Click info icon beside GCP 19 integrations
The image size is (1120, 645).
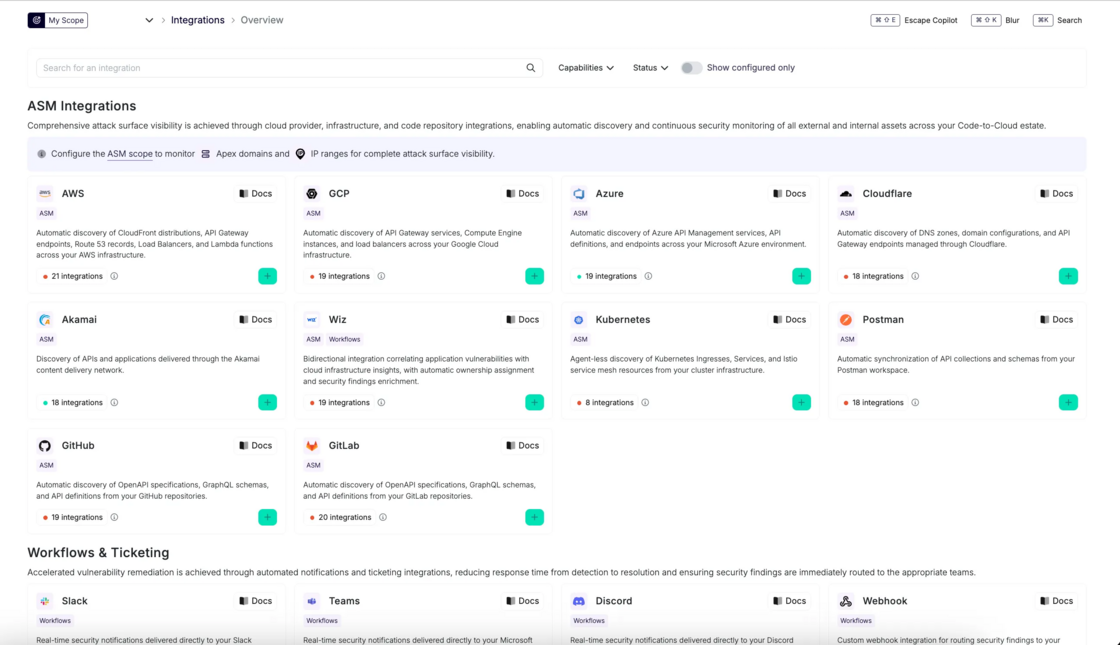coord(381,276)
